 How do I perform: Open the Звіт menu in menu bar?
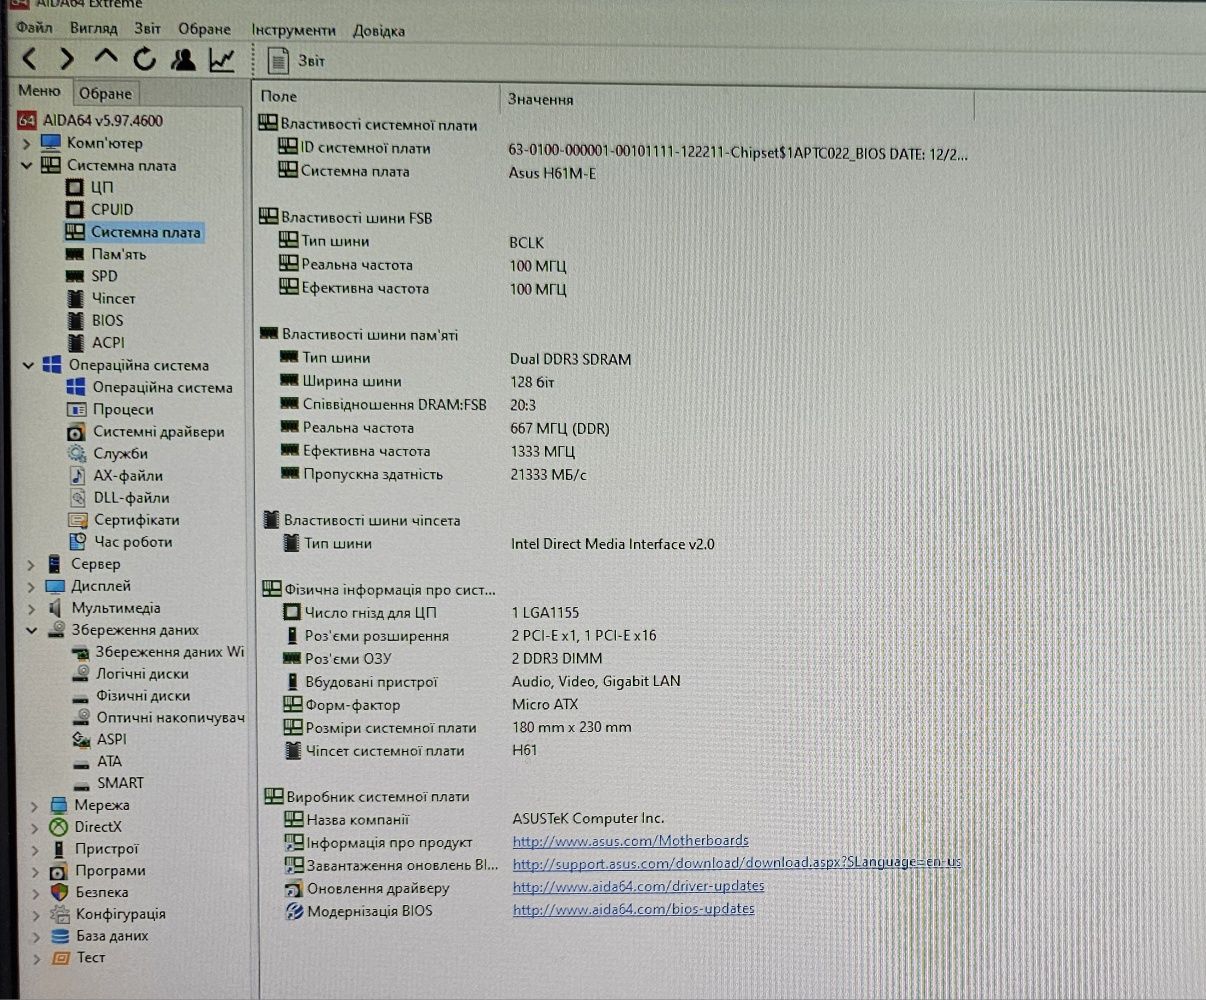tap(147, 28)
